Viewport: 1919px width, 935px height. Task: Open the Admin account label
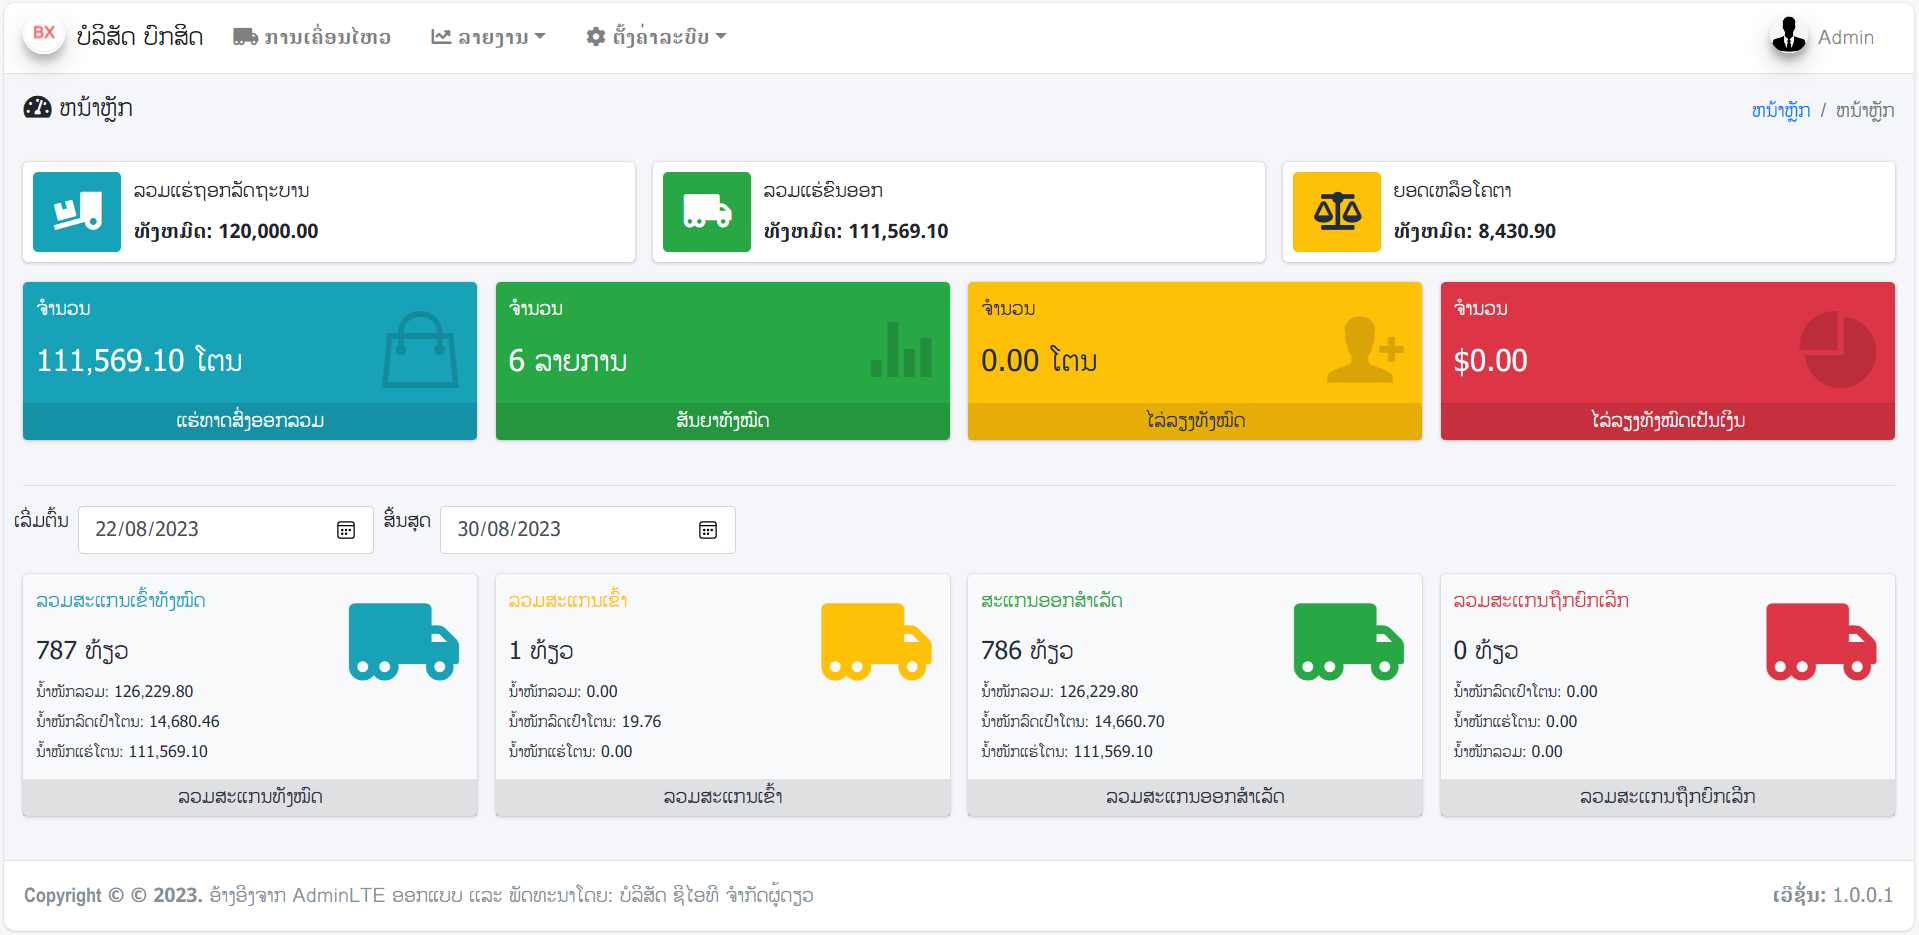click(x=1845, y=37)
